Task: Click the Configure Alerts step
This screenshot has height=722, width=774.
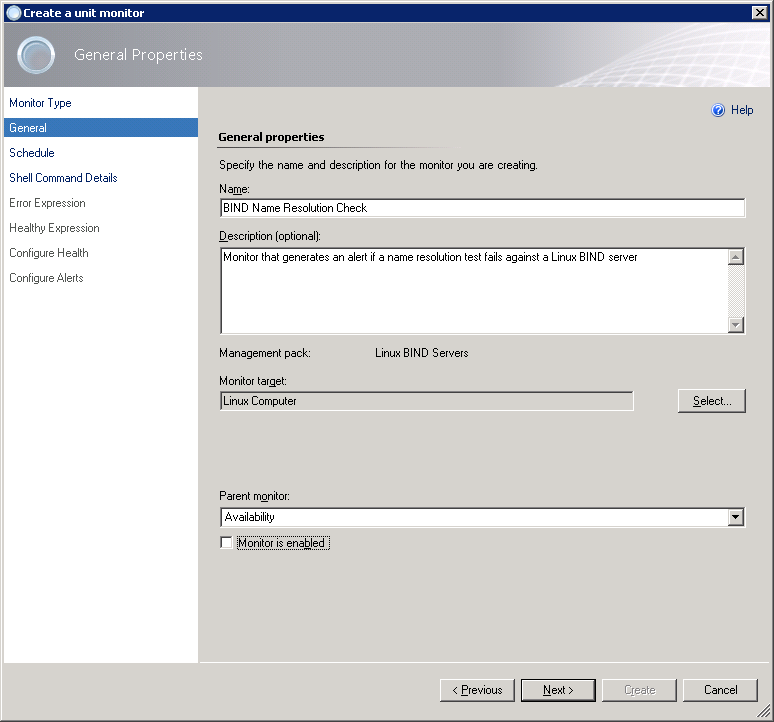Action: point(46,278)
